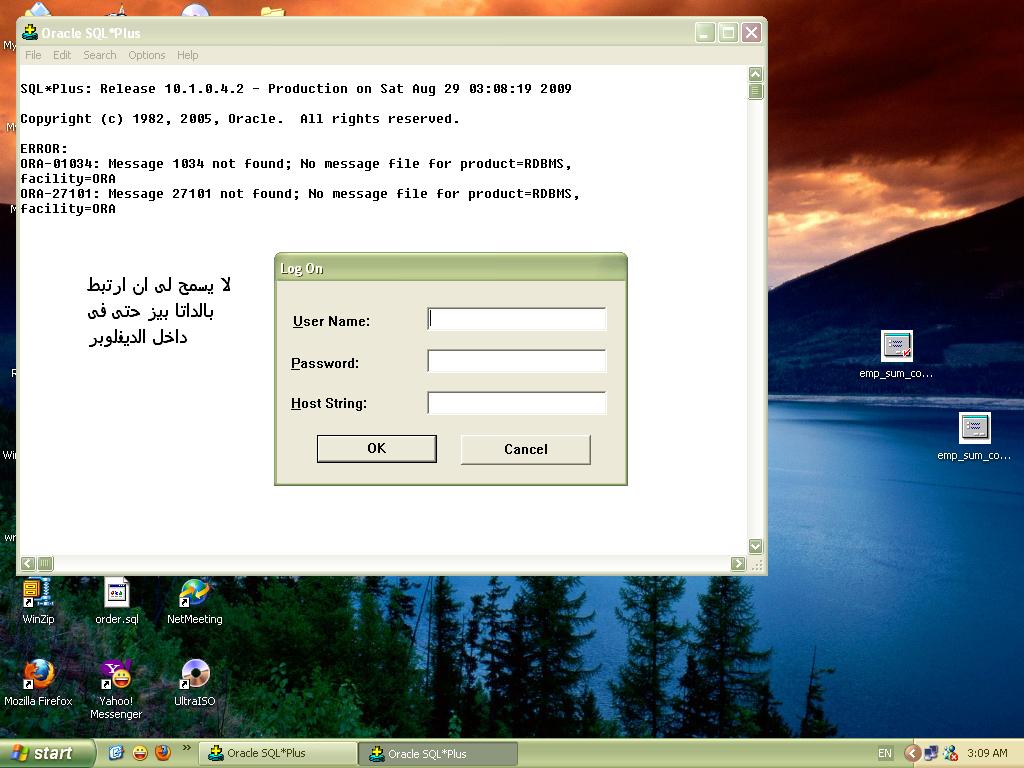Open the Yahoo! Messenger desktop shortcut
Screen dimensions: 1024x768
tap(116, 676)
